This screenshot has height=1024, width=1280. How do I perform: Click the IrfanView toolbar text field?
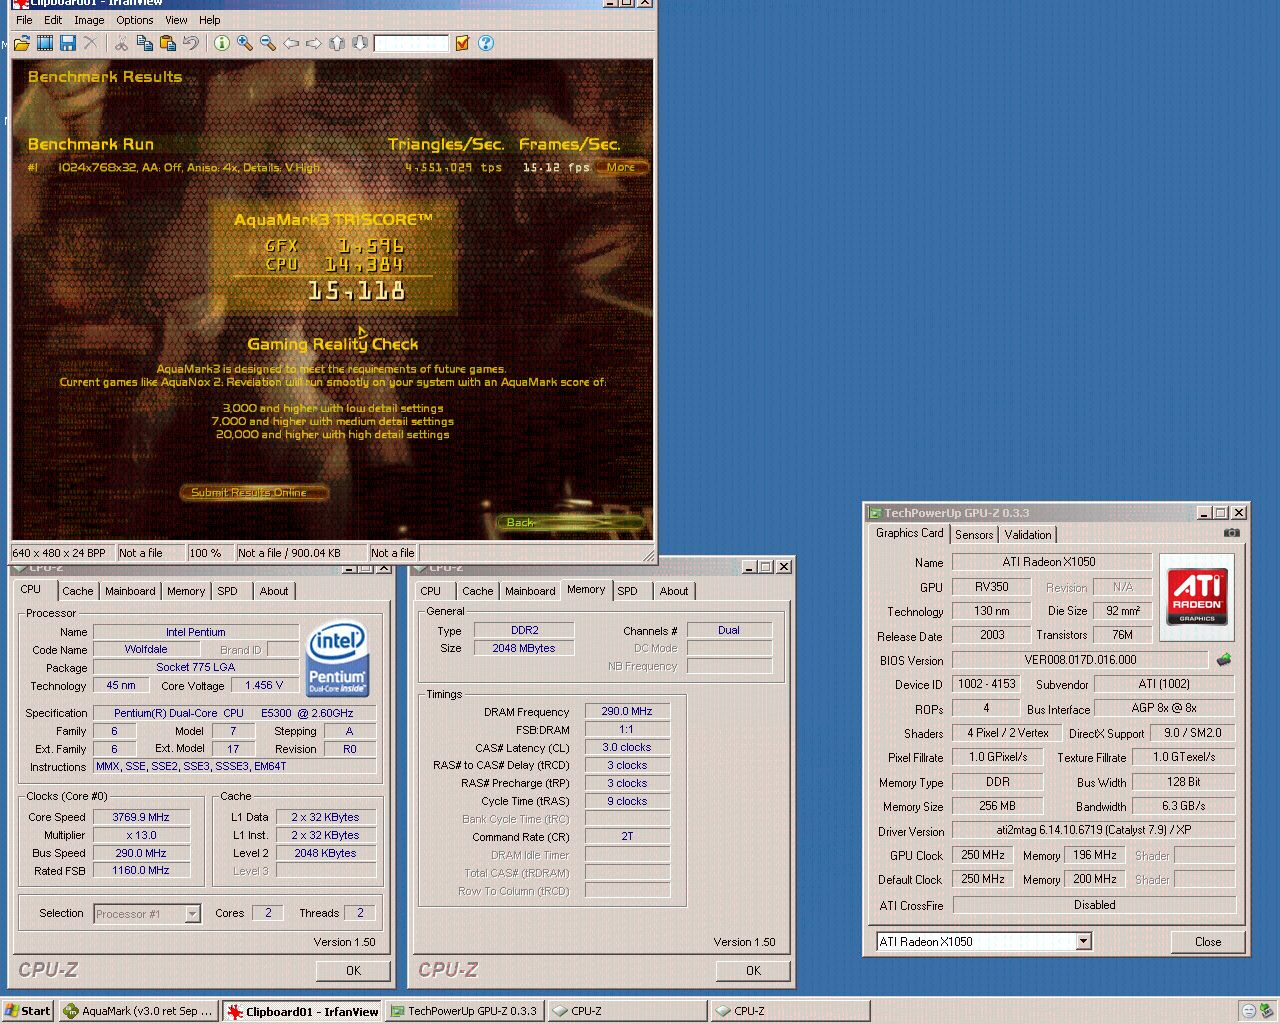(x=411, y=43)
